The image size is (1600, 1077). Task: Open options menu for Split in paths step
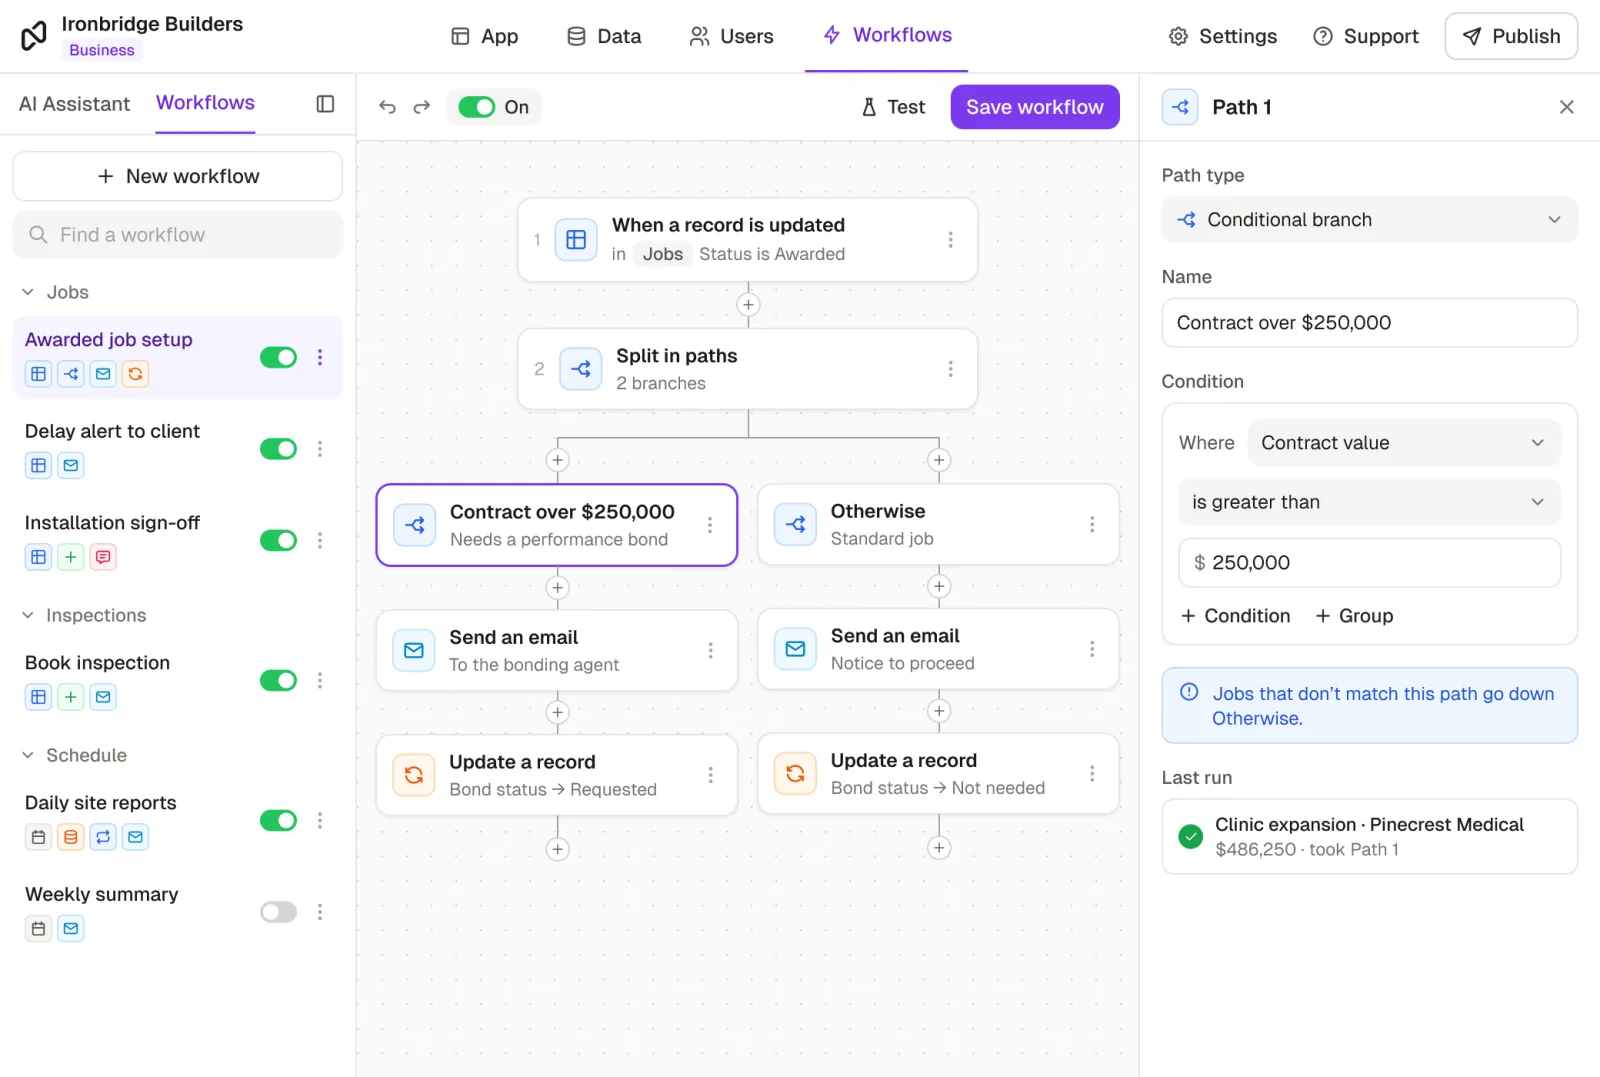point(950,369)
